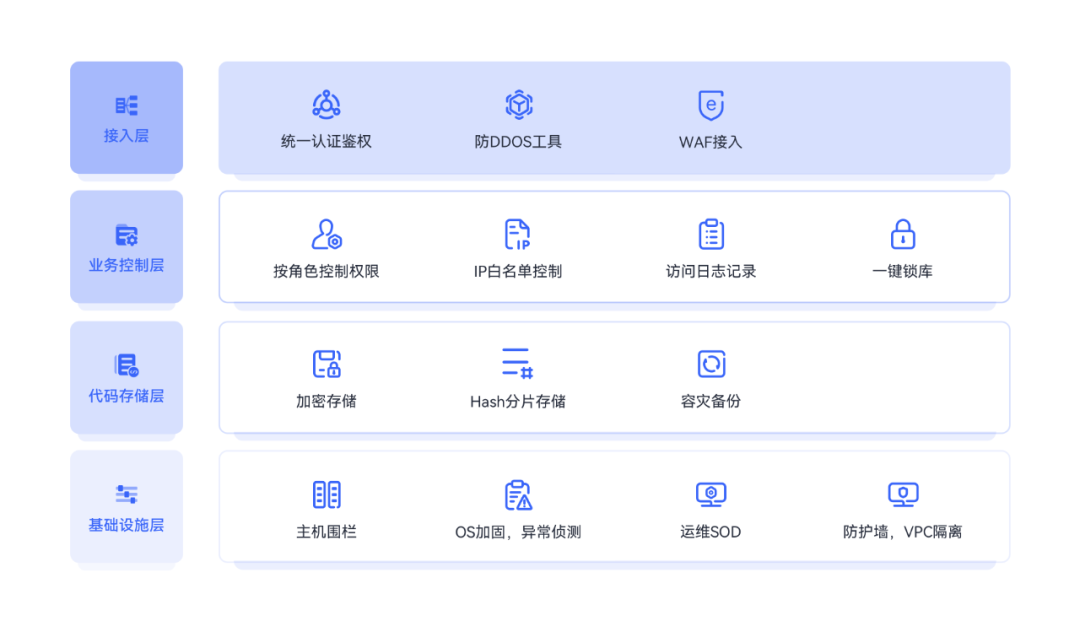Click the Hash分片存储 hash icon
Screen dimensions: 1080x632
point(518,363)
